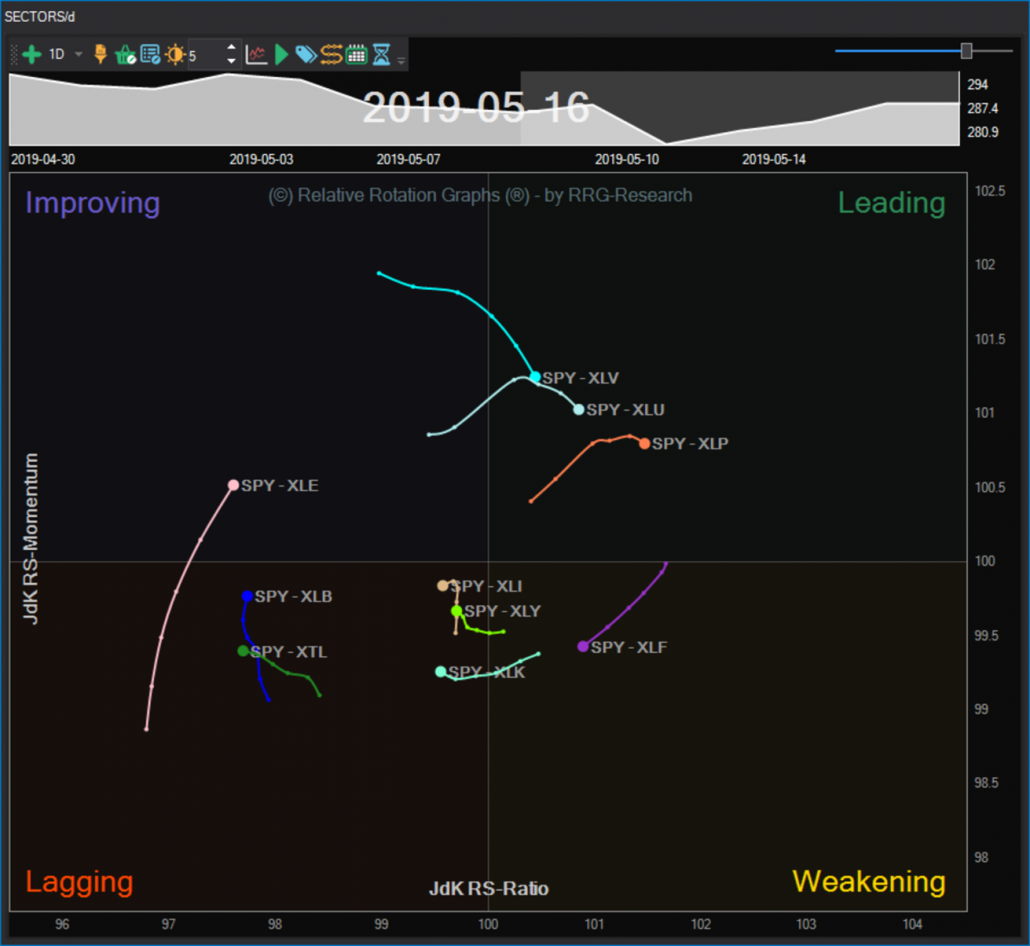The image size is (1030, 946).
Task: Select the SPY - XLE label
Action: pyautogui.click(x=280, y=485)
